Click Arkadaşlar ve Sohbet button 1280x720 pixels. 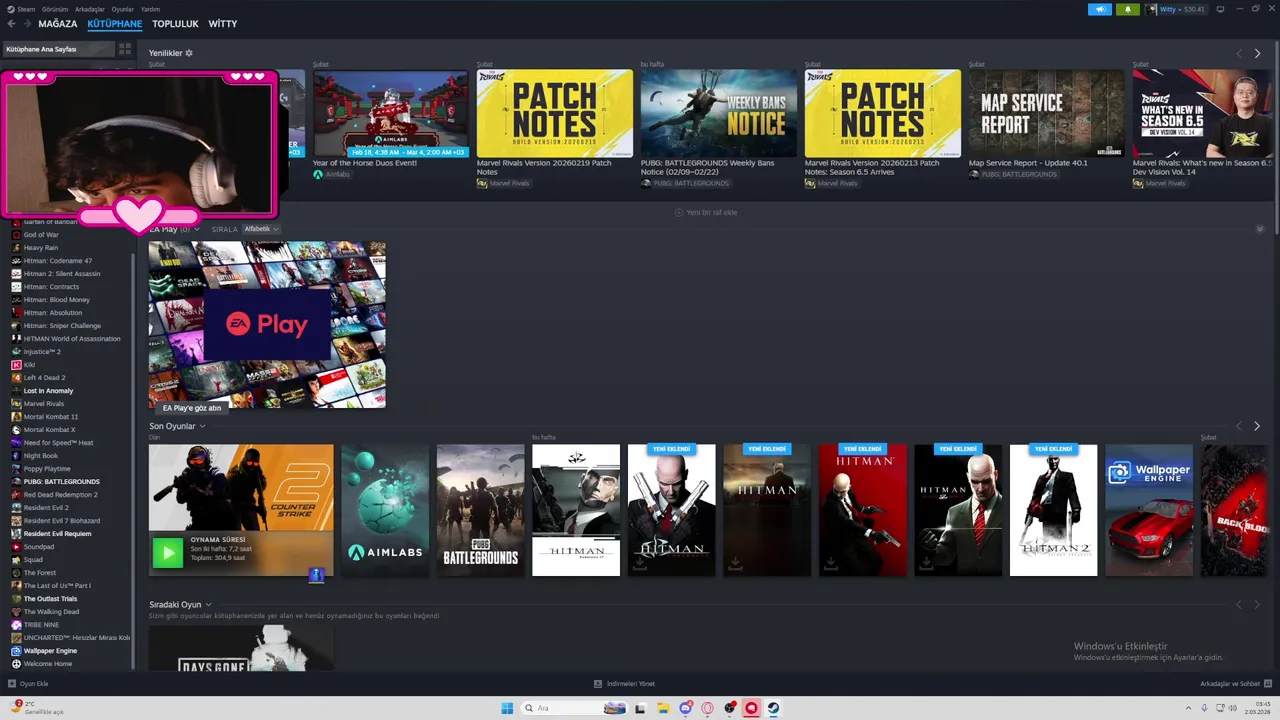(x=1236, y=684)
